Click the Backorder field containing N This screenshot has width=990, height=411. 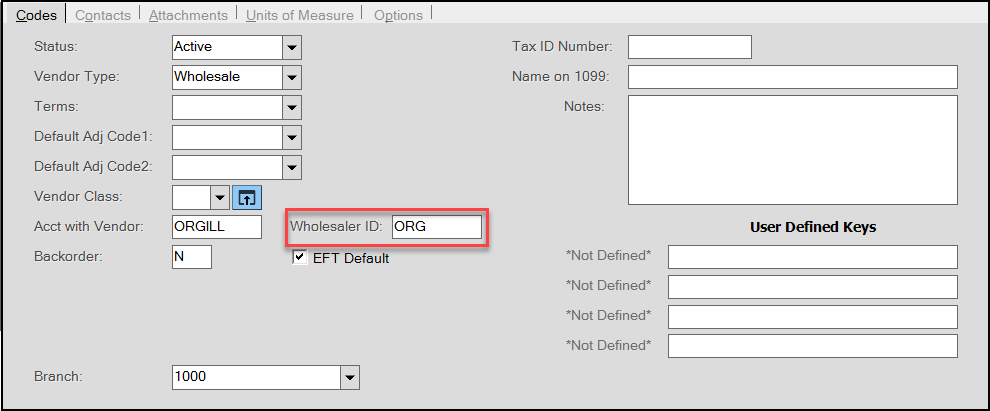pyautogui.click(x=192, y=257)
